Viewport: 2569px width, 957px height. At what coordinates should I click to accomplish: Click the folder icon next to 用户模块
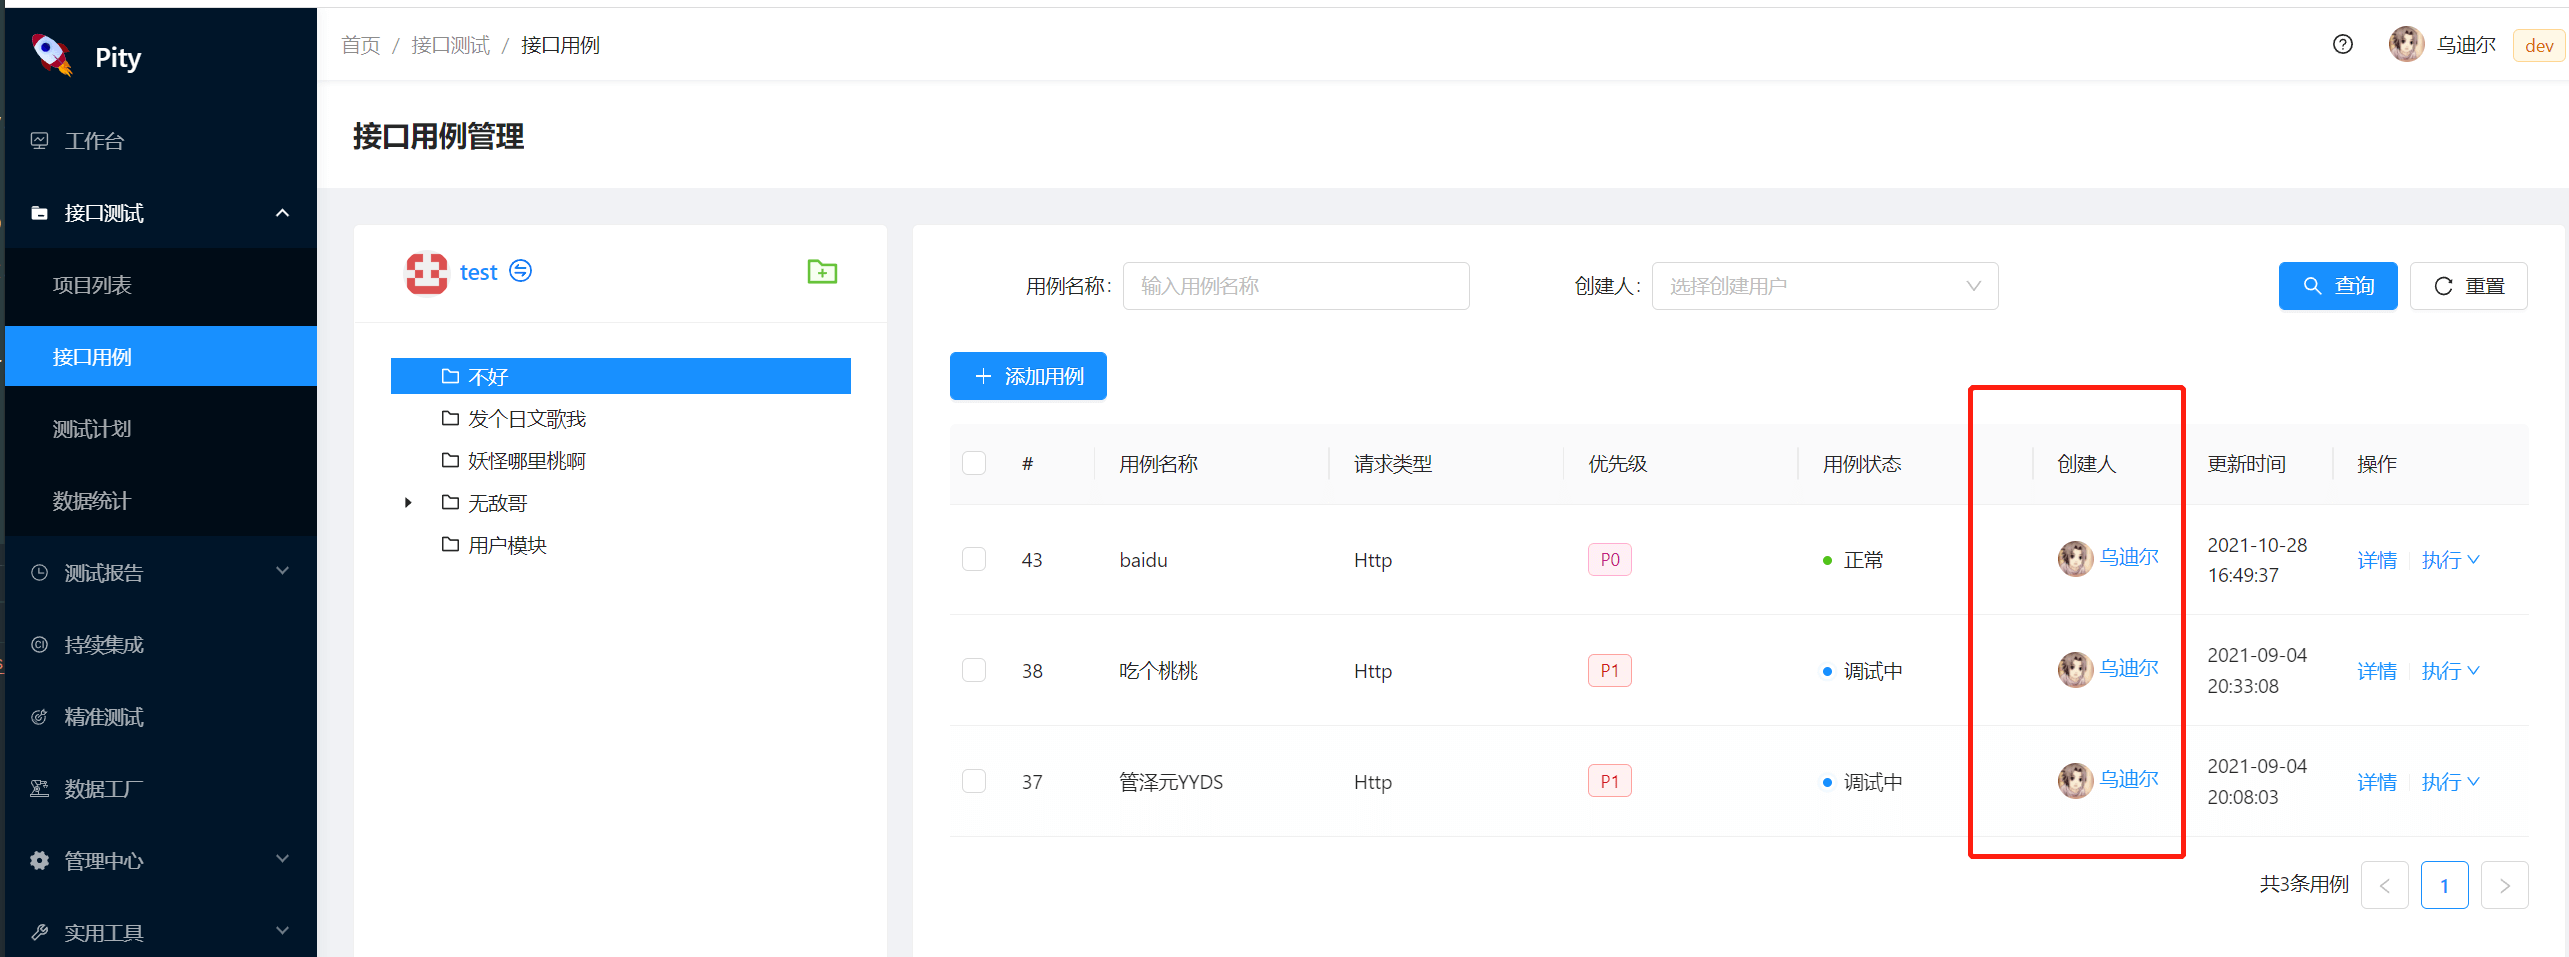click(x=451, y=544)
